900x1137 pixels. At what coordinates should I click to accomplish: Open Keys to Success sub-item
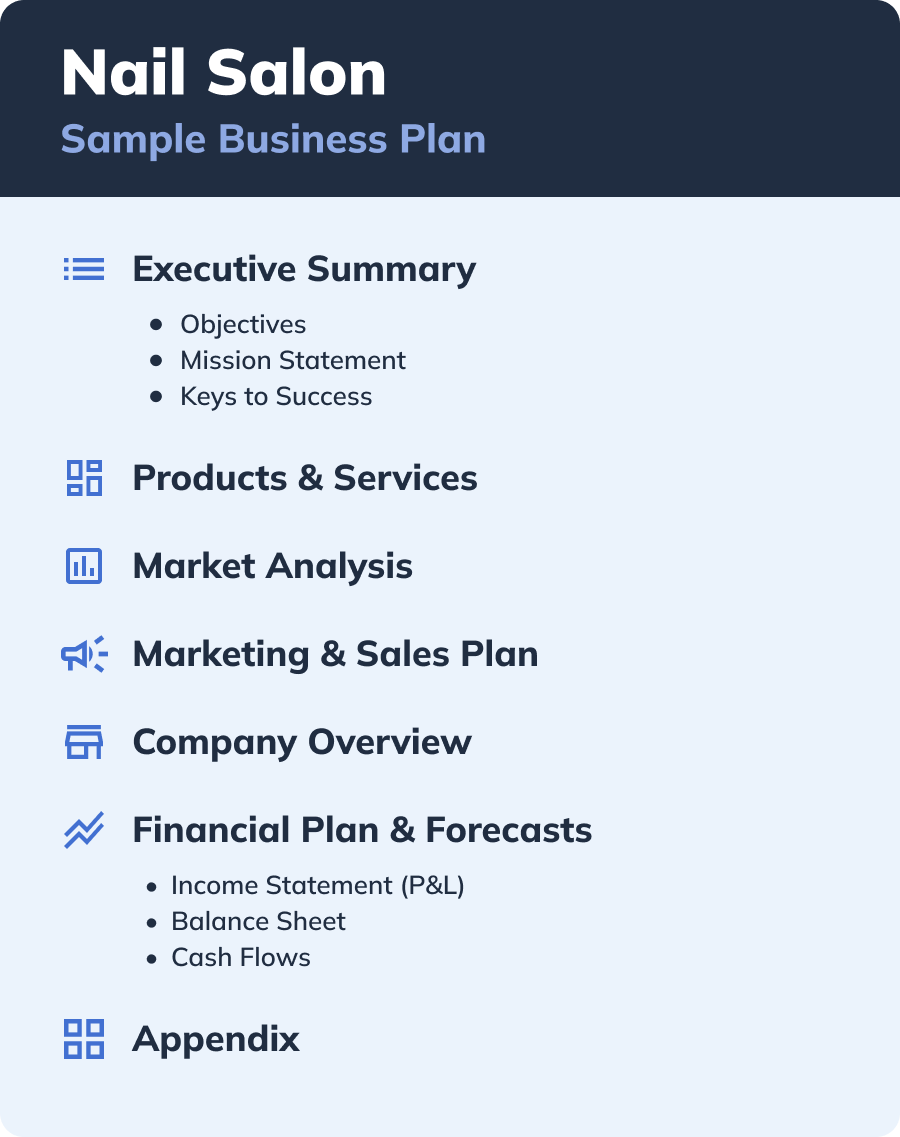276,396
